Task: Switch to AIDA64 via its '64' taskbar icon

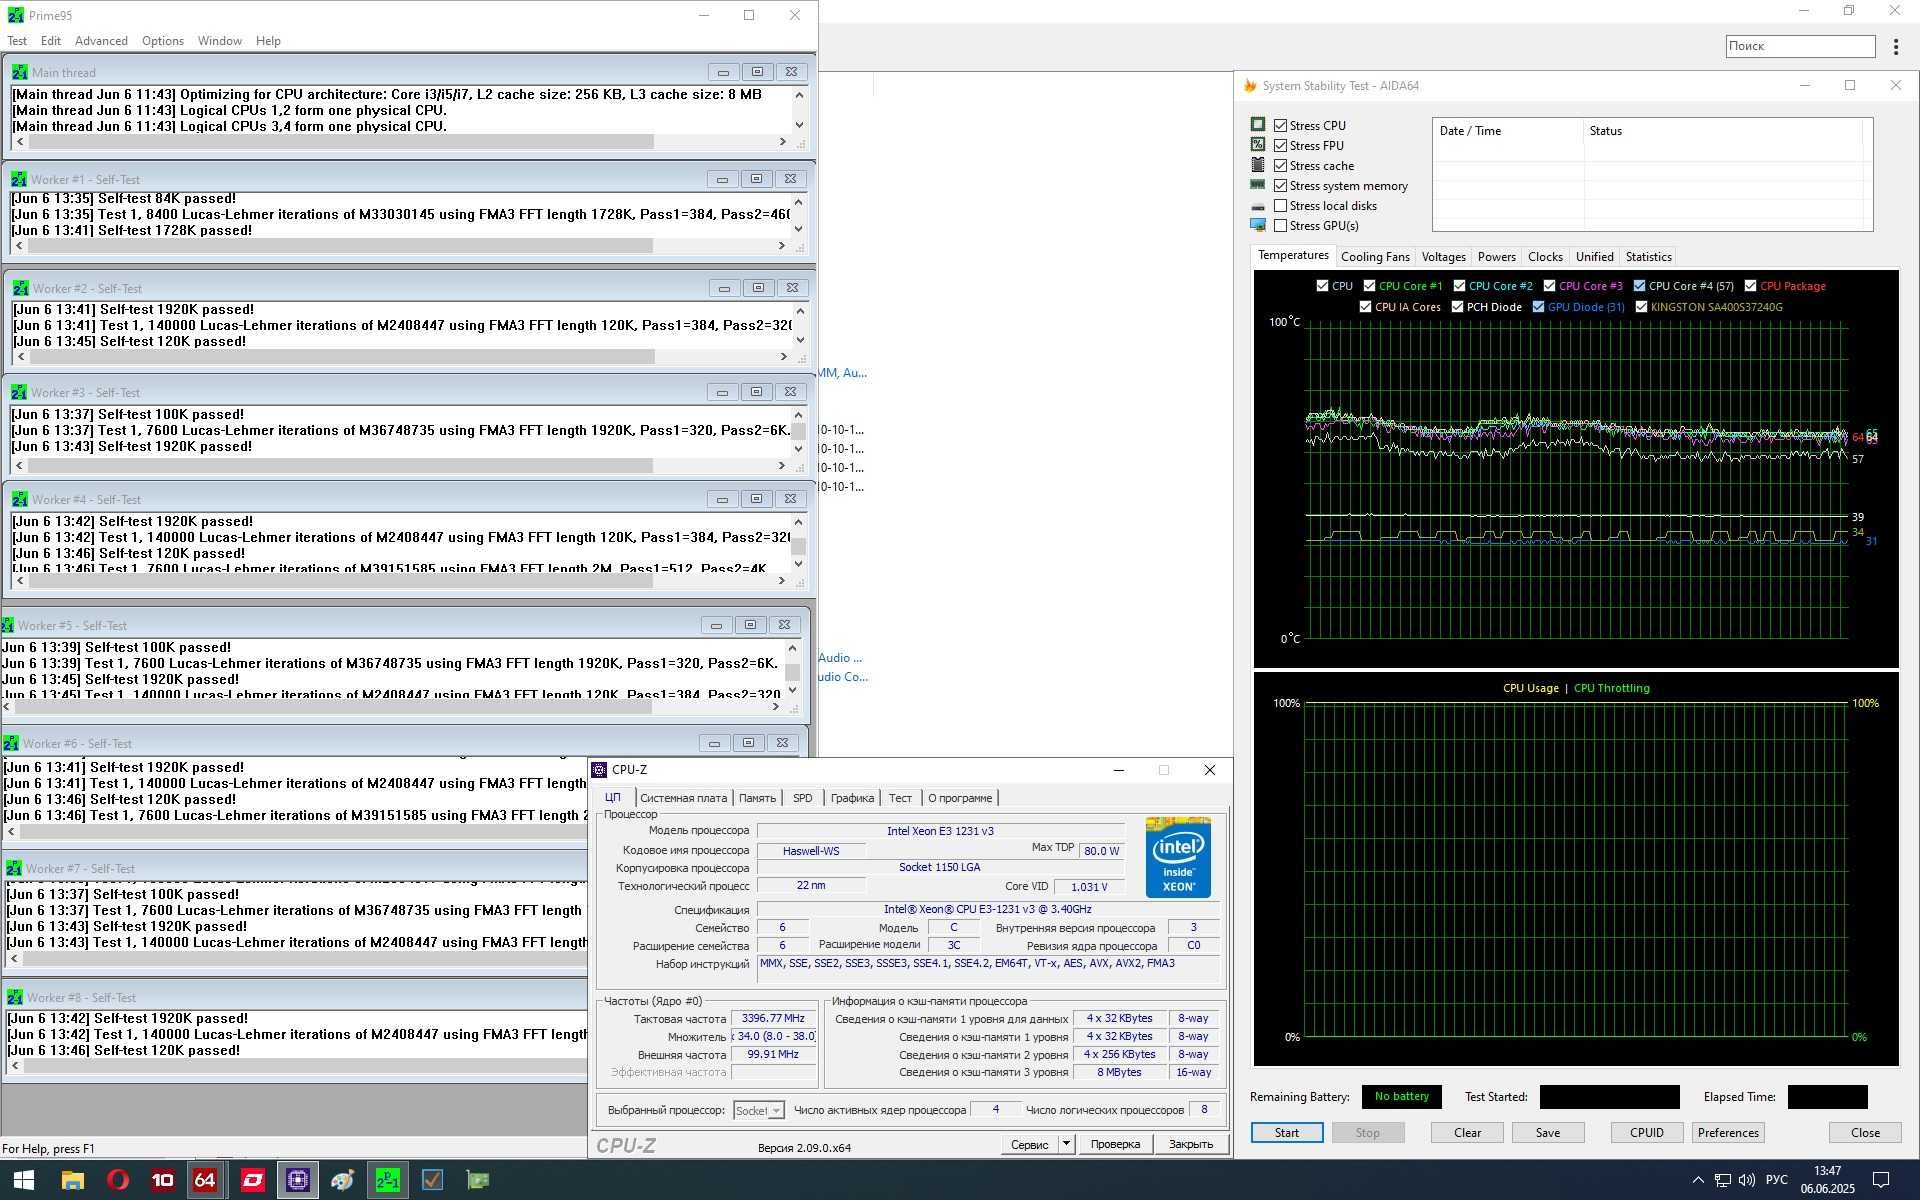Action: [x=205, y=1180]
